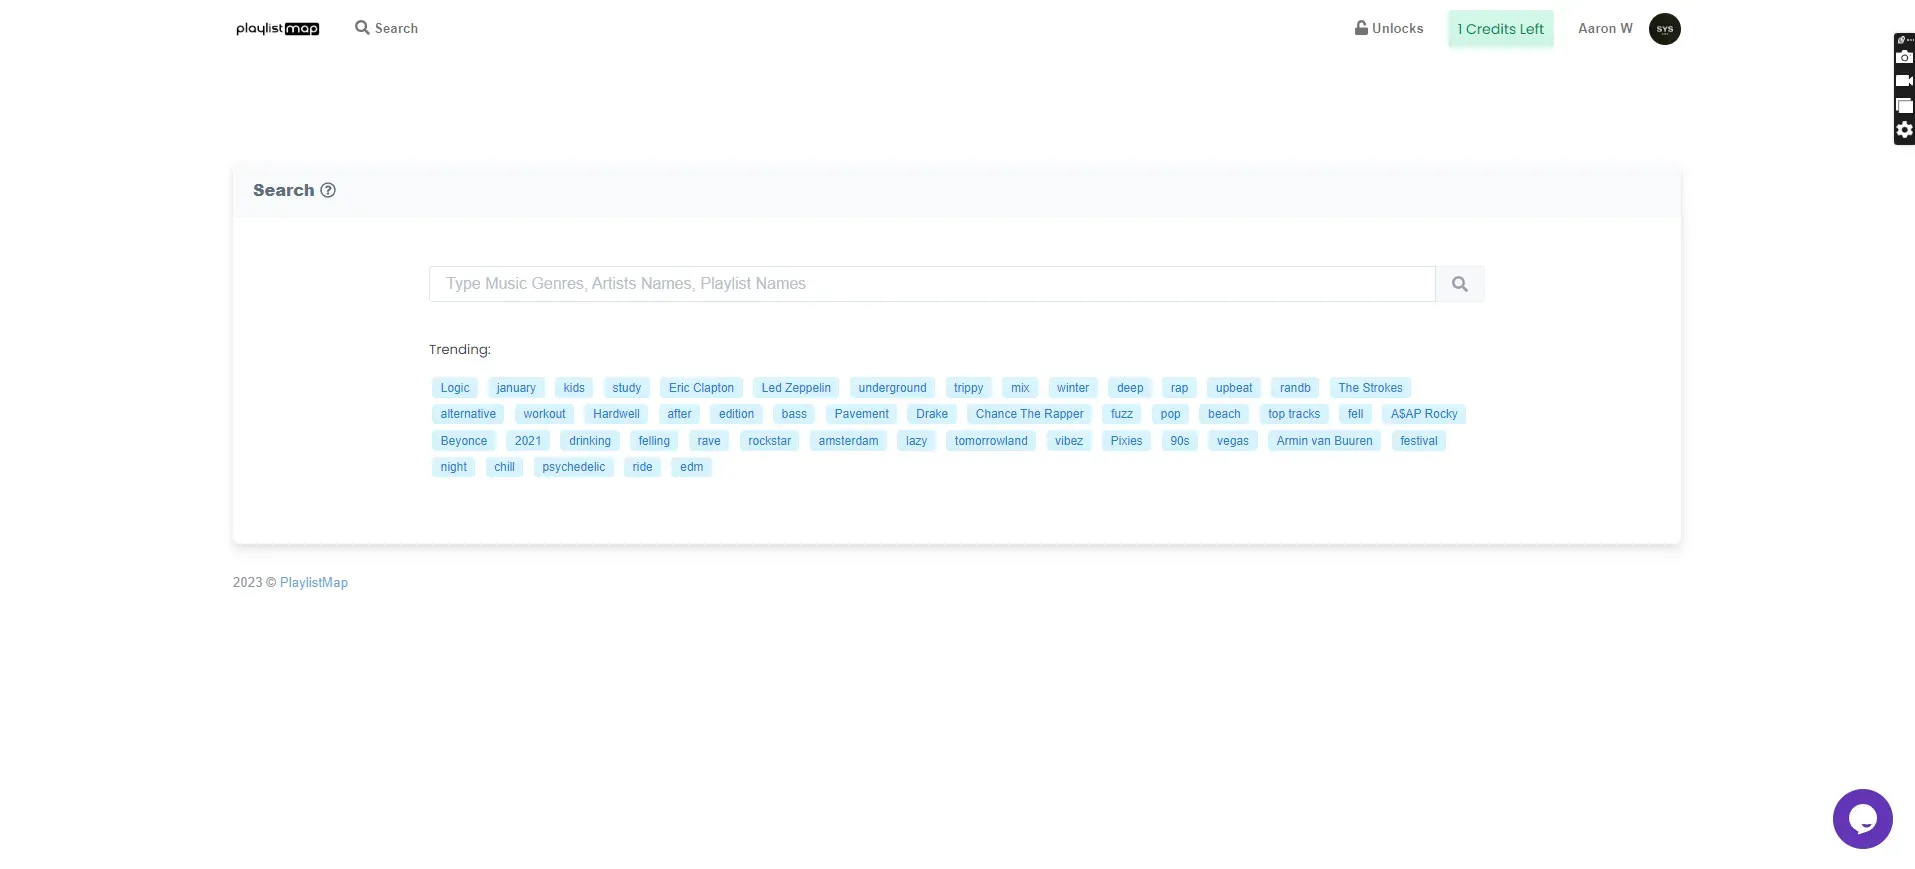Select the chill trending tag
The width and height of the screenshot is (1915, 869).
point(504,467)
